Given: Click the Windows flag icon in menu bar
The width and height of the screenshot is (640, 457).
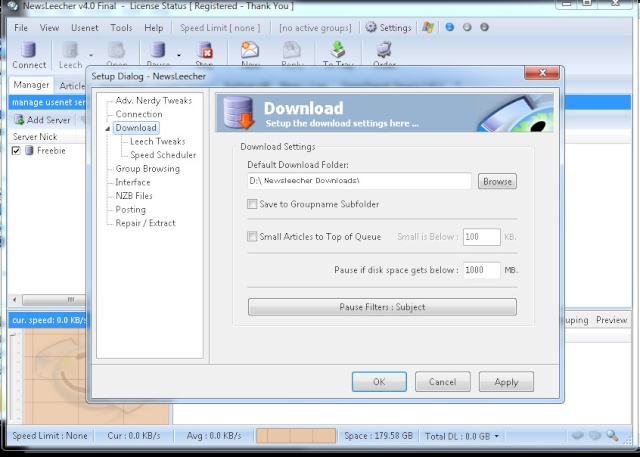Looking at the screenshot, I should point(428,27).
